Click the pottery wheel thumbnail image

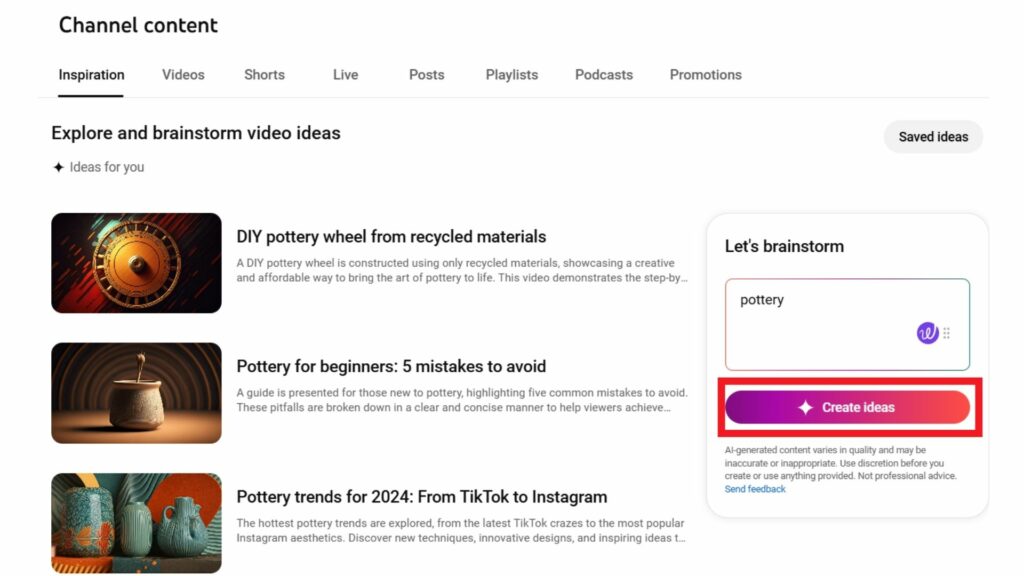pyautogui.click(x=136, y=262)
